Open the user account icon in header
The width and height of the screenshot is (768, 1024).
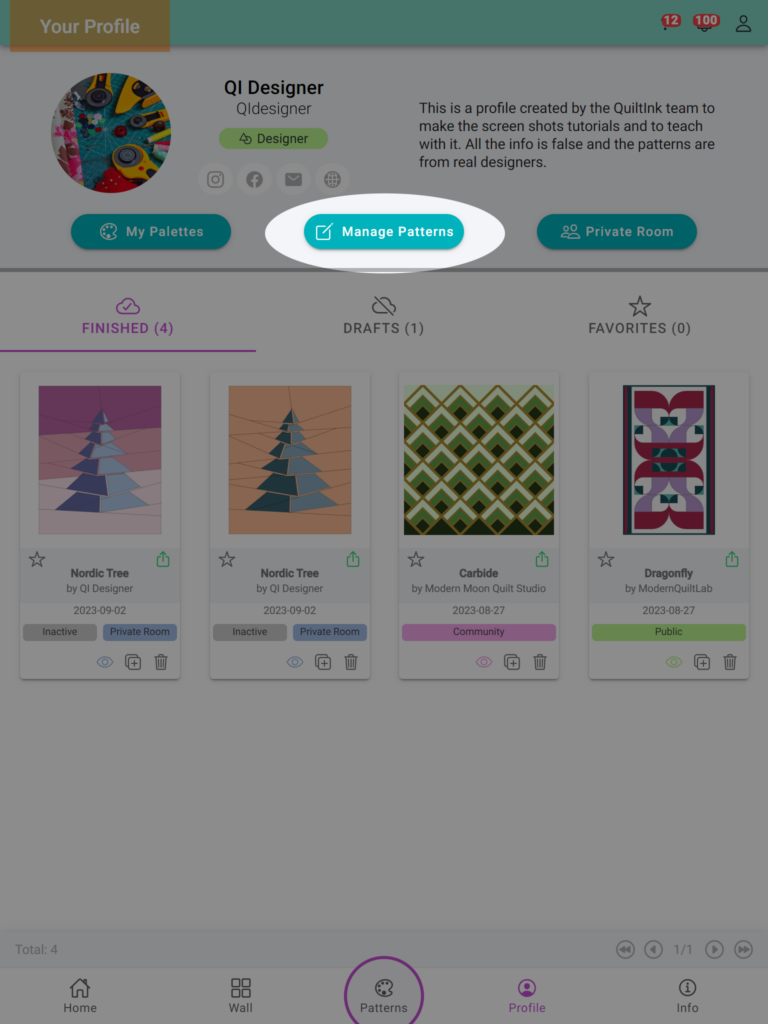pyautogui.click(x=743, y=24)
